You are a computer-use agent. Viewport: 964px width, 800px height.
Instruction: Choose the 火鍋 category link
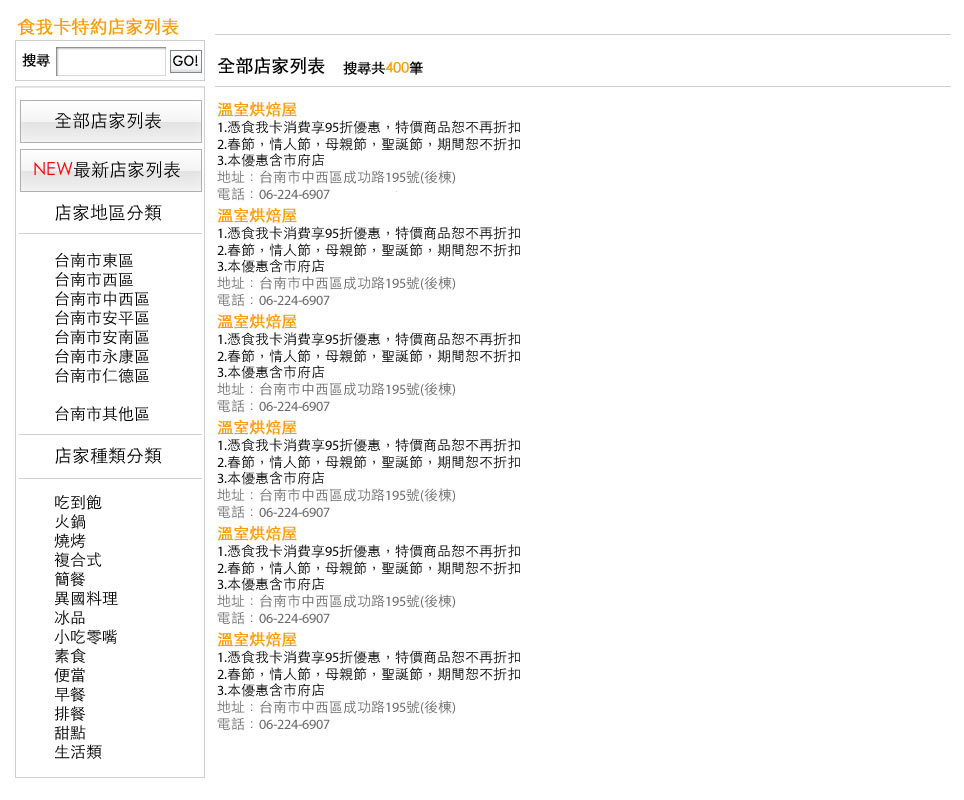[70, 521]
